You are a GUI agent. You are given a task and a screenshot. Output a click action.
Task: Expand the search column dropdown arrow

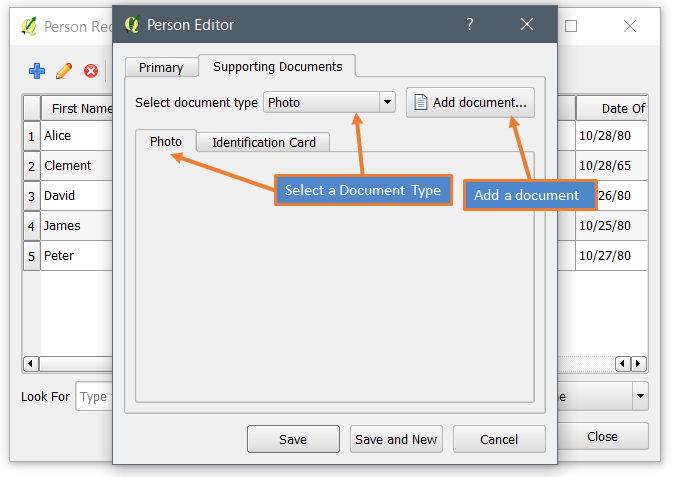tap(640, 396)
